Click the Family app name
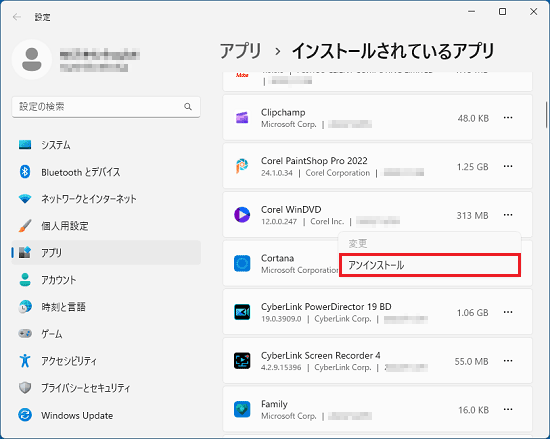Viewport: 550px width, 439px height. point(274,404)
